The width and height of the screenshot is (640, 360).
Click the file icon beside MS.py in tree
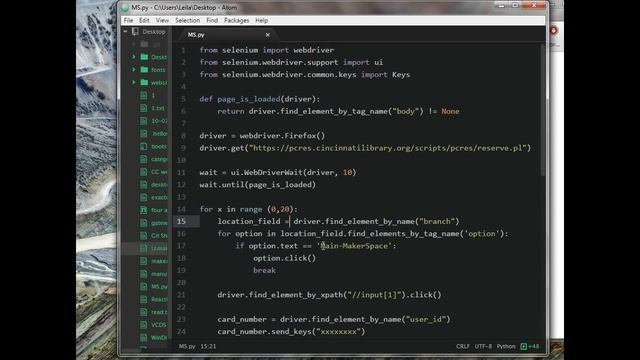pos(144,287)
